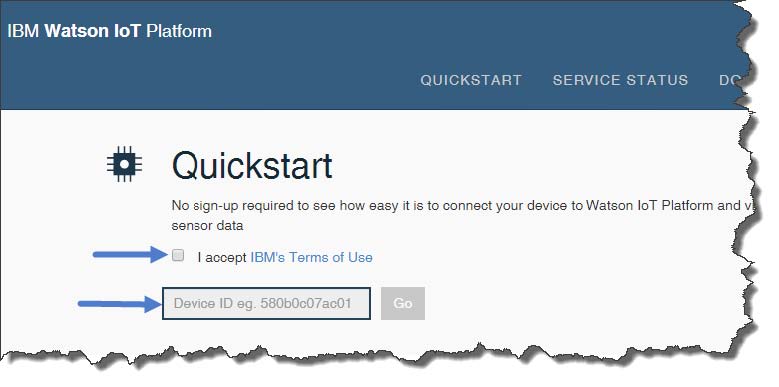Click the 'Watson IoT Platform' mention in description

pyautogui.click(x=650, y=206)
